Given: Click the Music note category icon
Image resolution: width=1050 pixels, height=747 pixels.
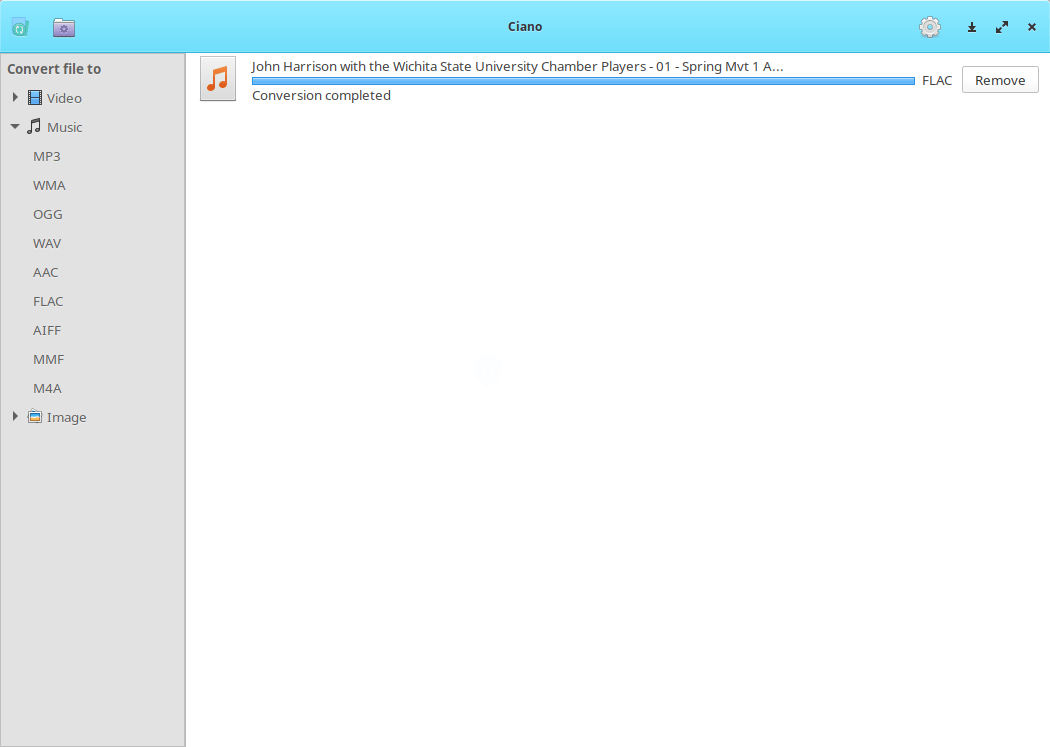Looking at the screenshot, I should pyautogui.click(x=34, y=127).
